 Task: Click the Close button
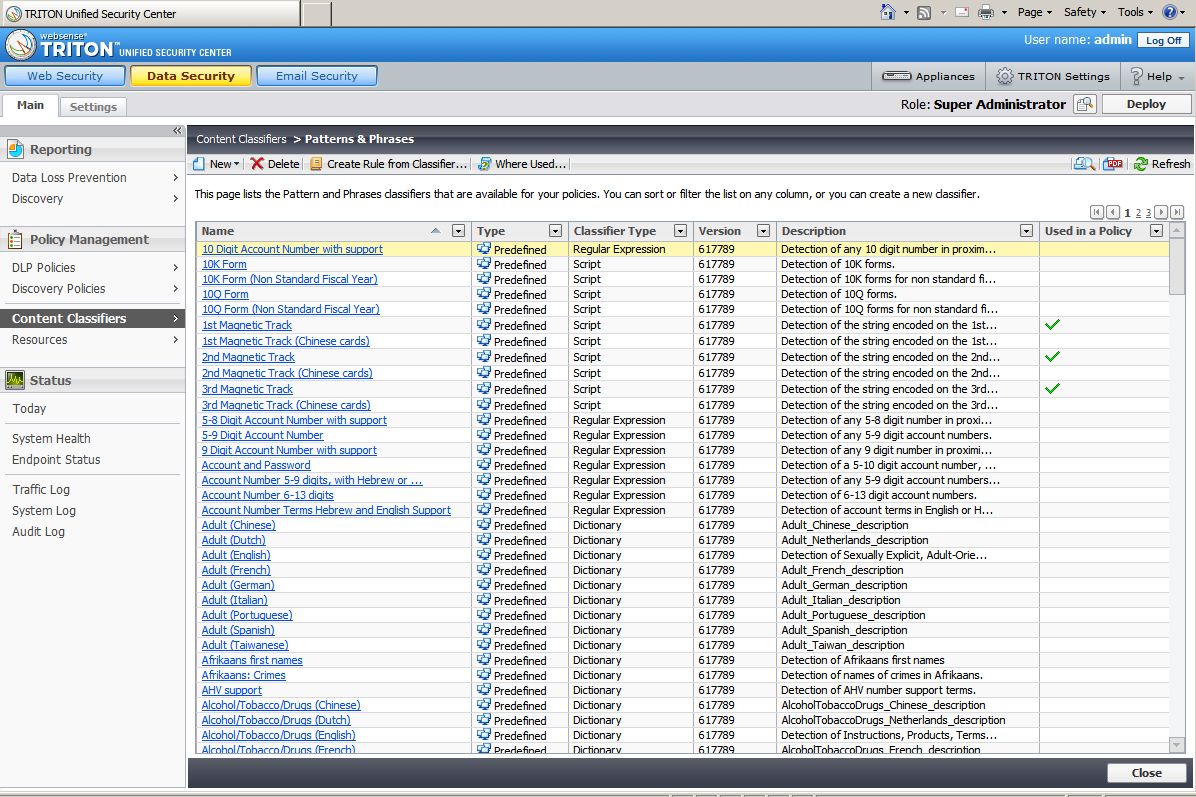(x=1146, y=773)
